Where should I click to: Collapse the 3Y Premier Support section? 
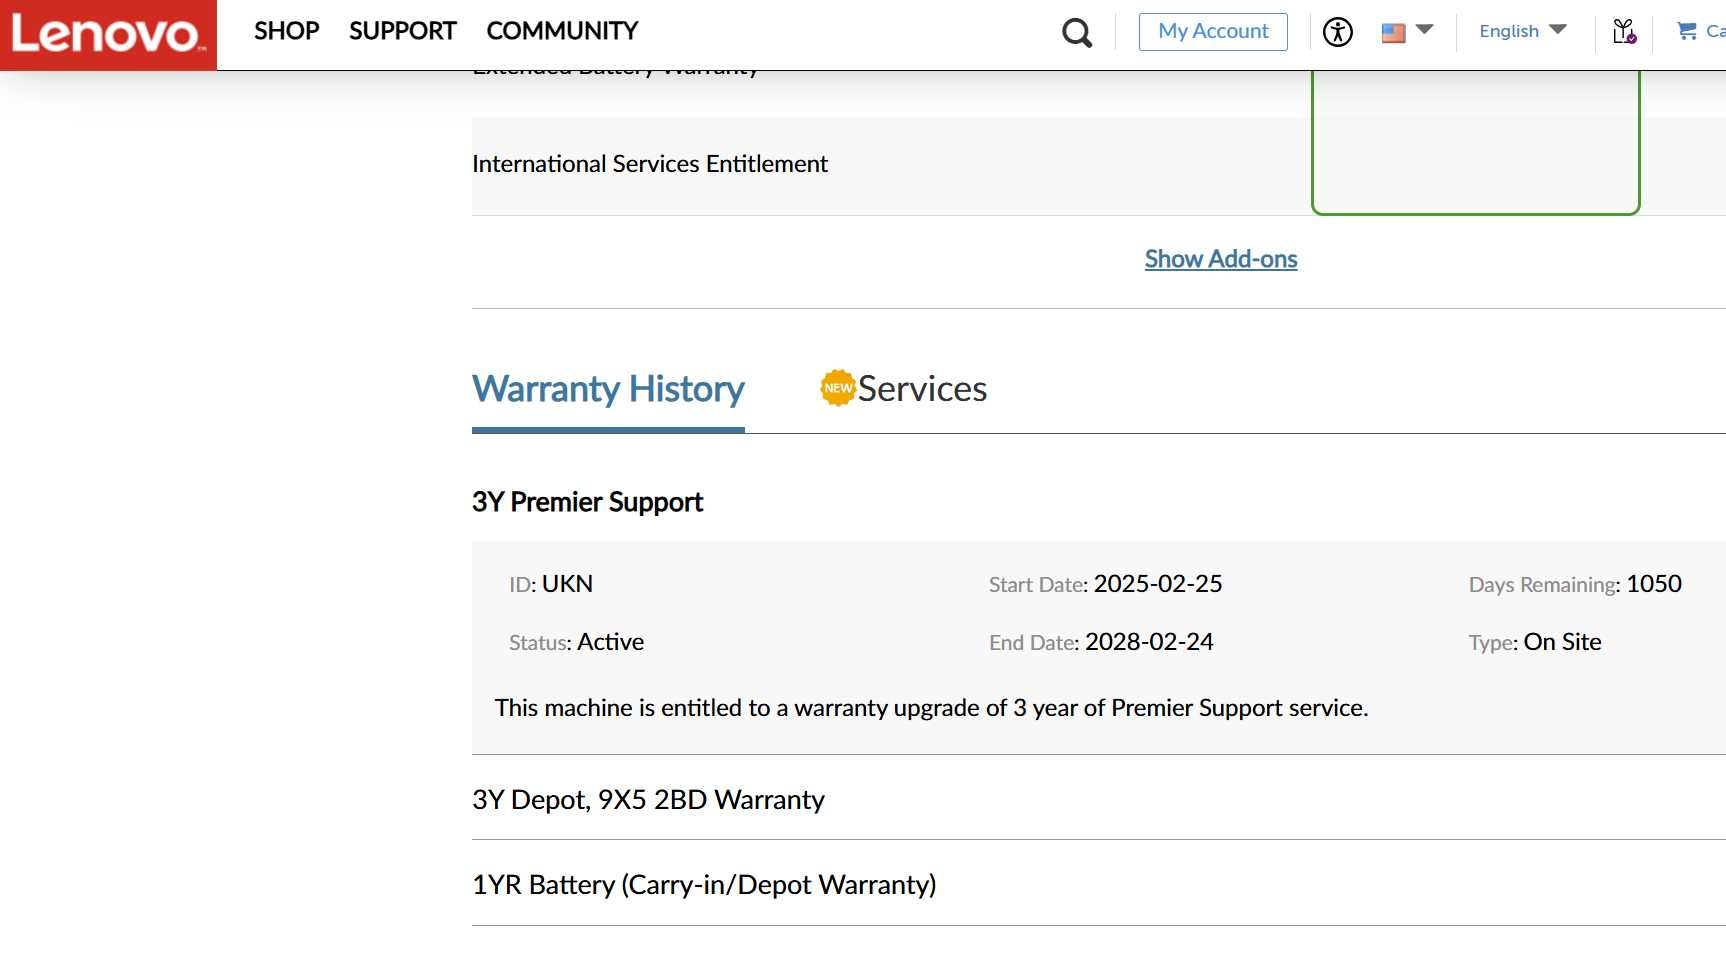tap(587, 502)
